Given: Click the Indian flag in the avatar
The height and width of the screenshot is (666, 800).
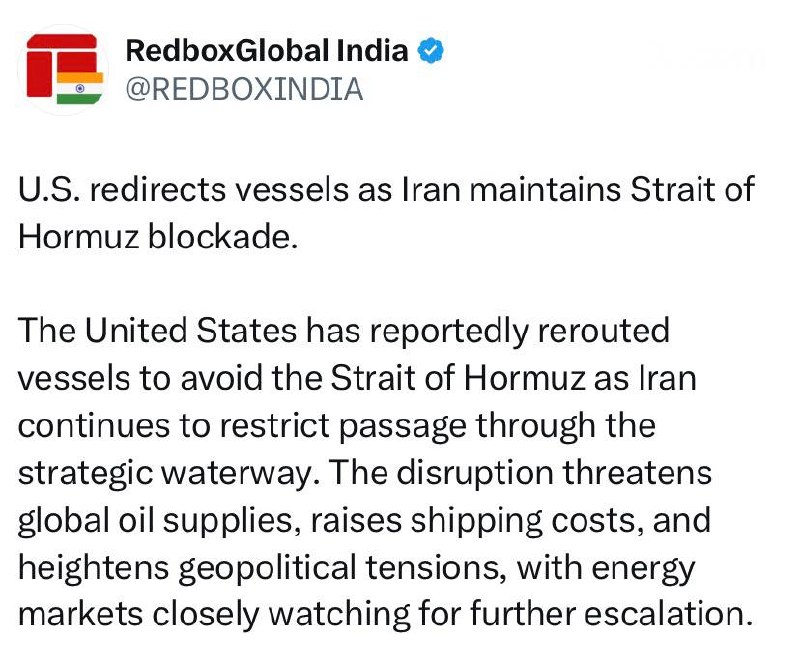Looking at the screenshot, I should [80, 88].
